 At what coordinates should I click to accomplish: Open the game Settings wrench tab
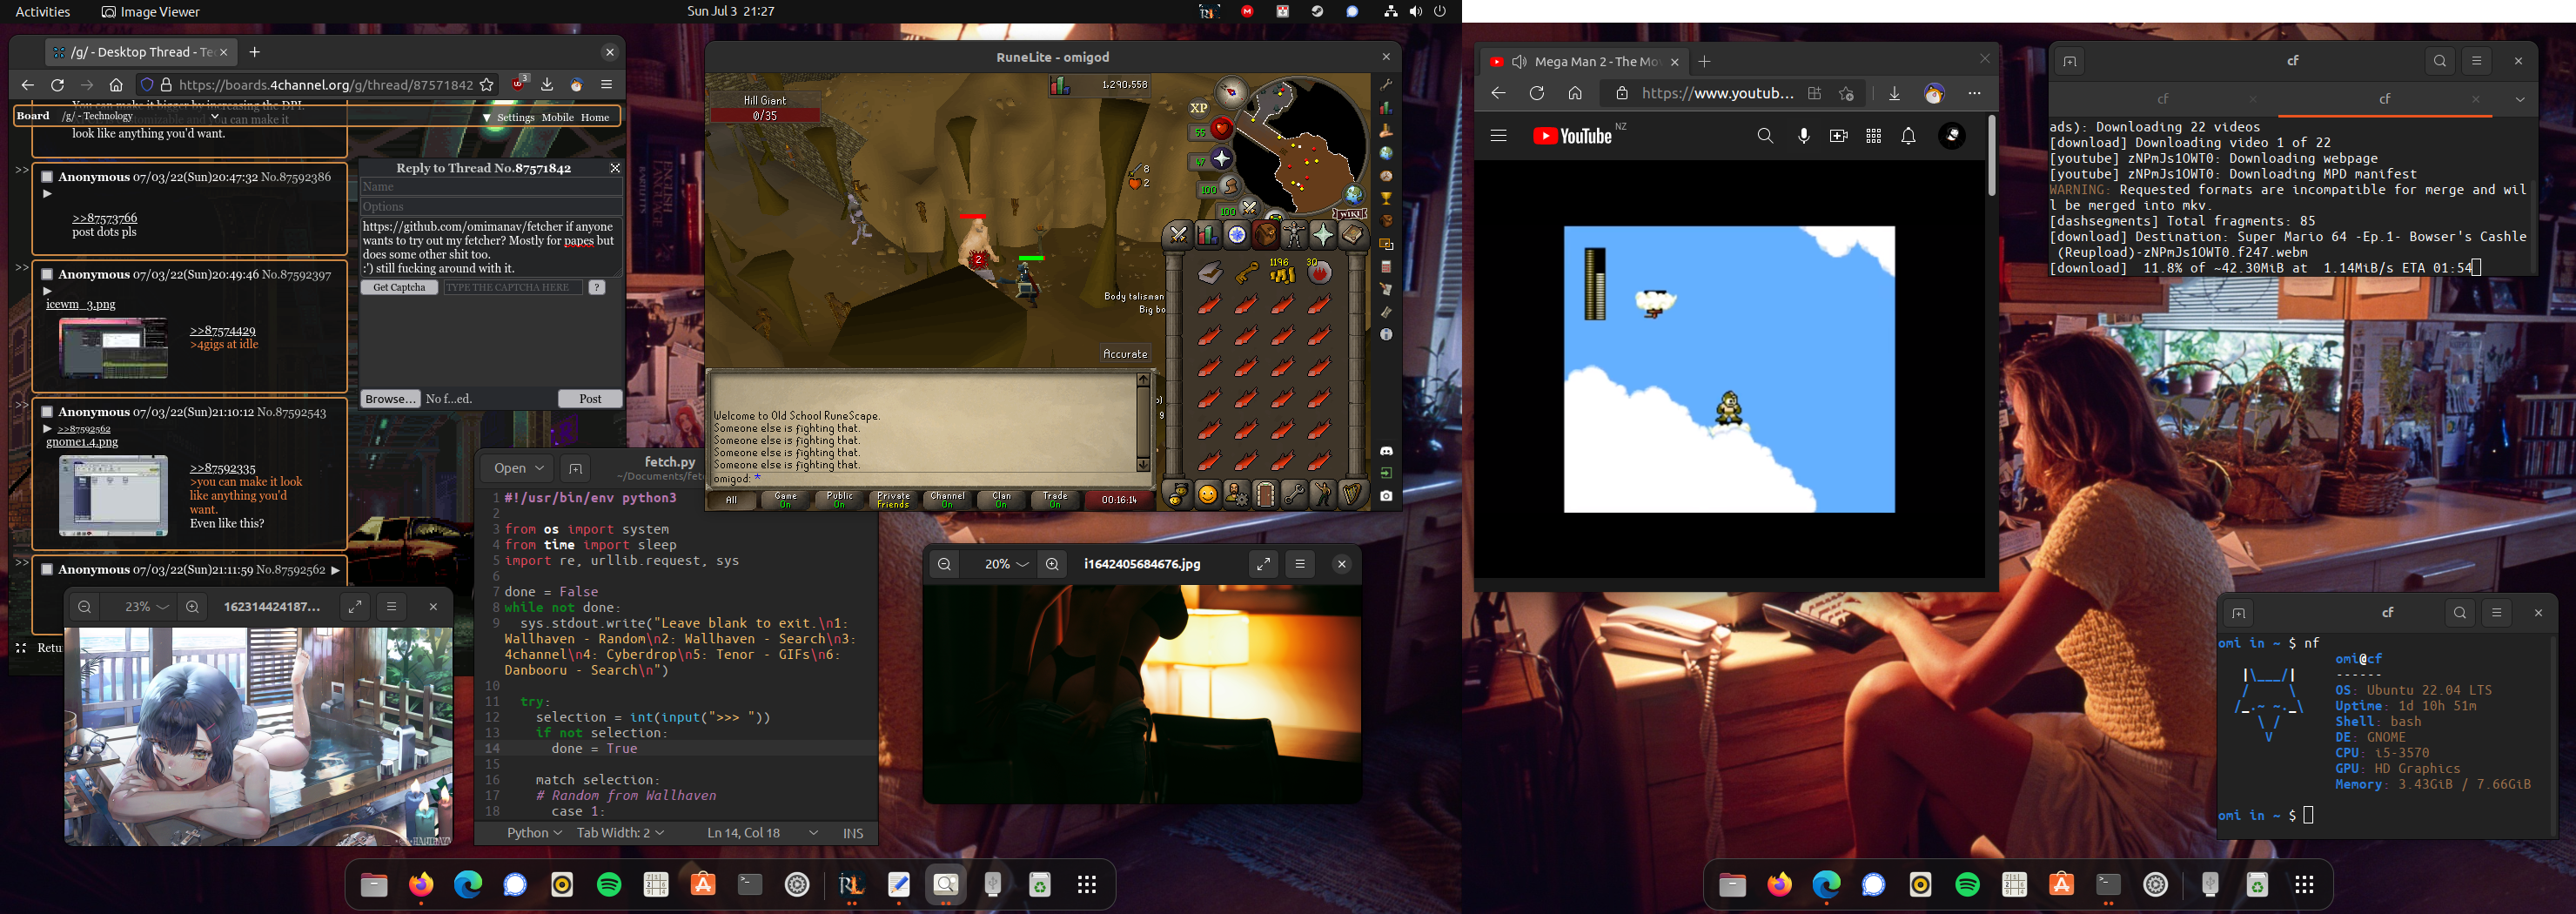pos(1294,495)
